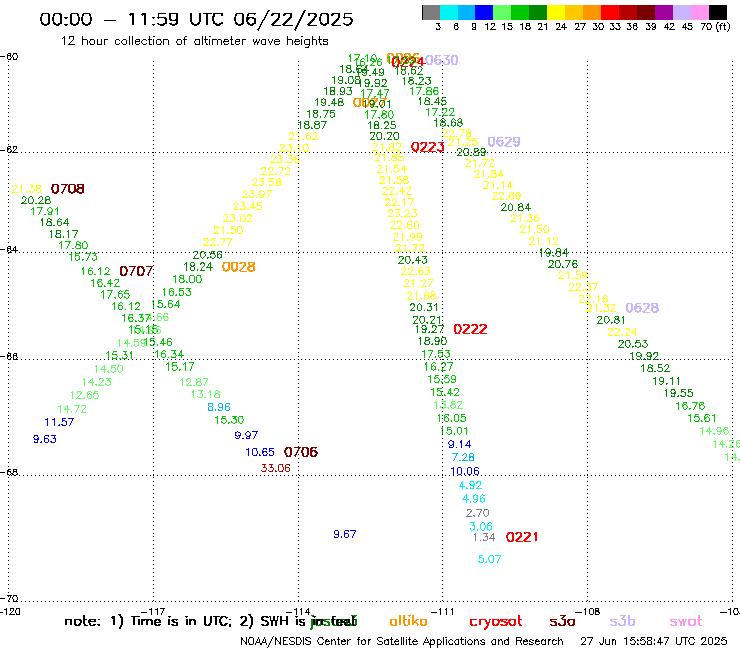This screenshot has width=740, height=650.
Task: Click the light blue 8.96 value
Action: [x=219, y=407]
